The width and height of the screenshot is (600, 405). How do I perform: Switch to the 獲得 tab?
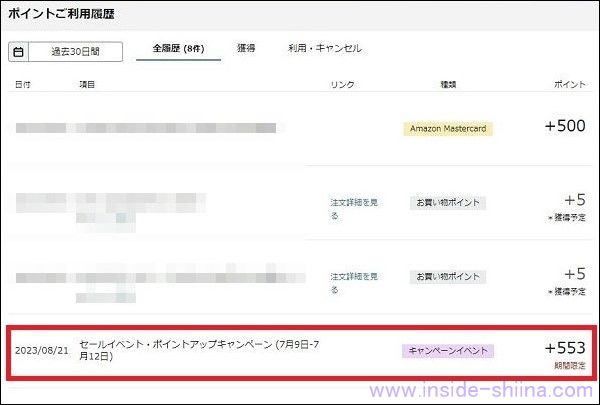pos(246,48)
